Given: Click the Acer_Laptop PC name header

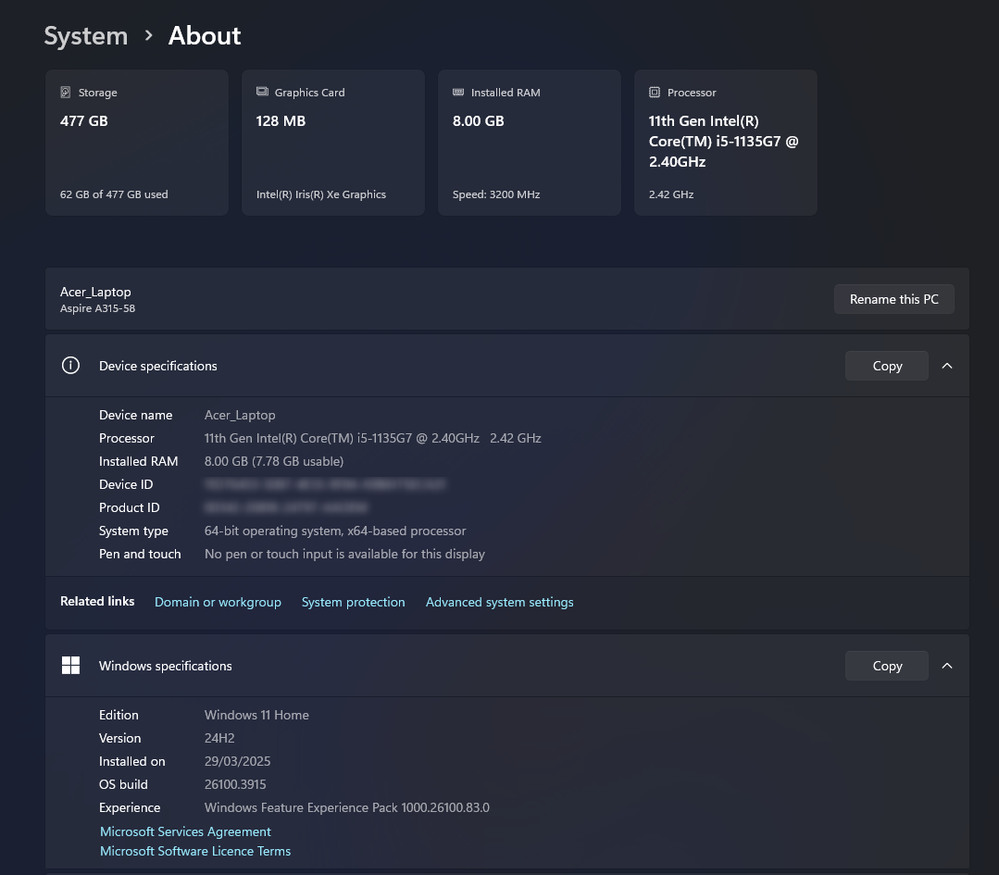Looking at the screenshot, I should pos(96,292).
